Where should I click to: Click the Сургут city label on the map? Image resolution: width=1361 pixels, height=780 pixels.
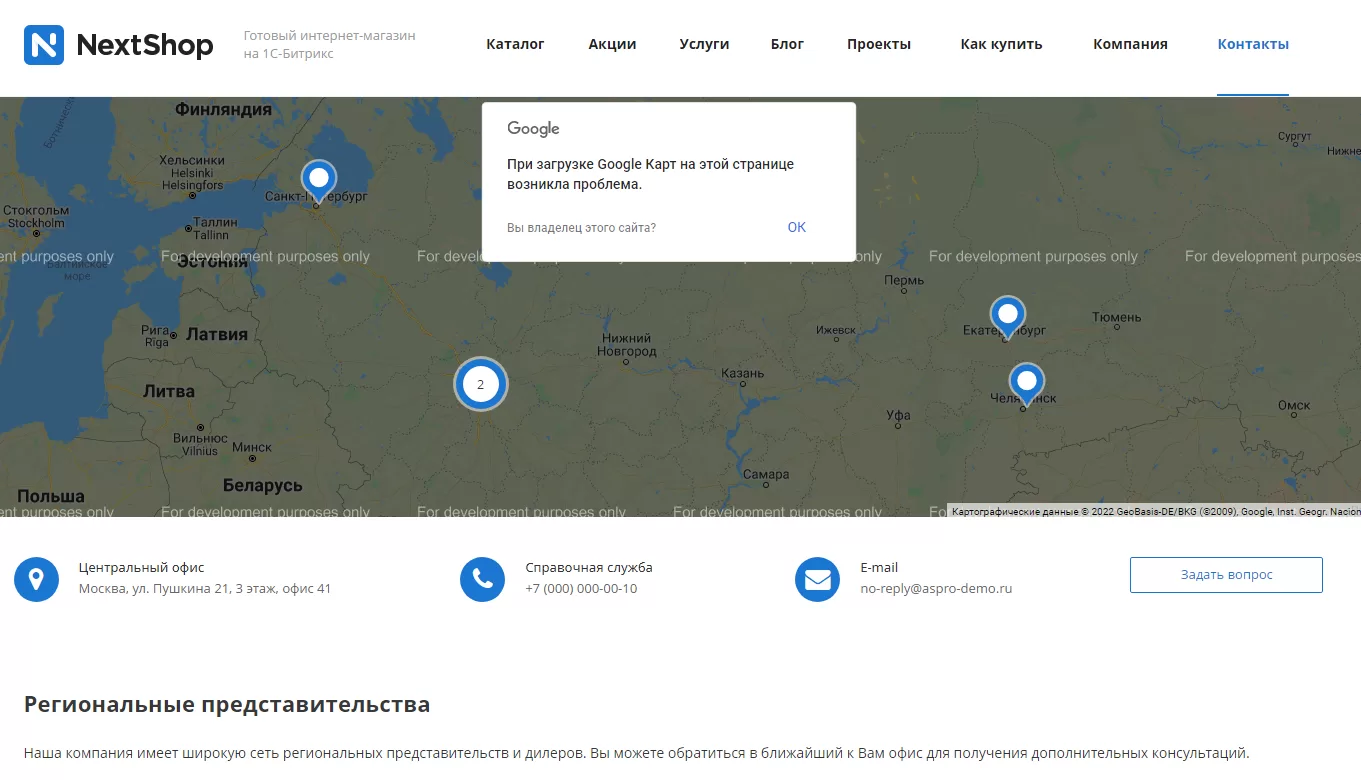pos(1294,136)
